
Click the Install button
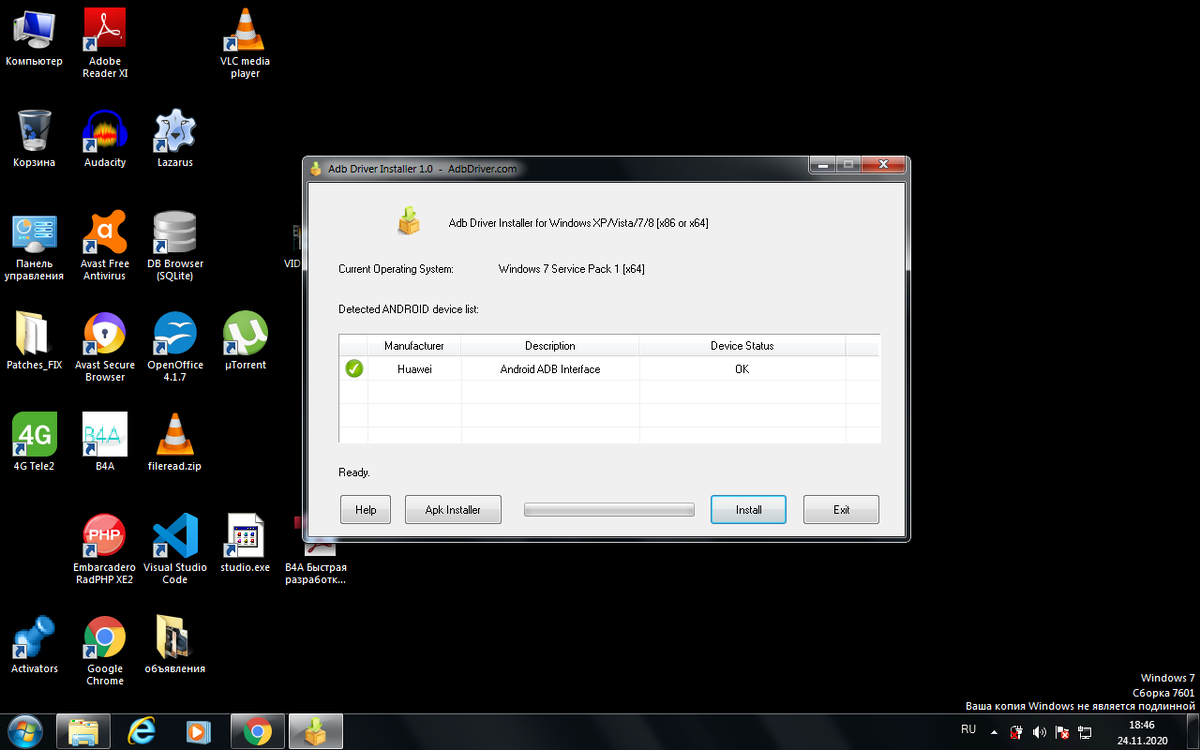[x=748, y=509]
